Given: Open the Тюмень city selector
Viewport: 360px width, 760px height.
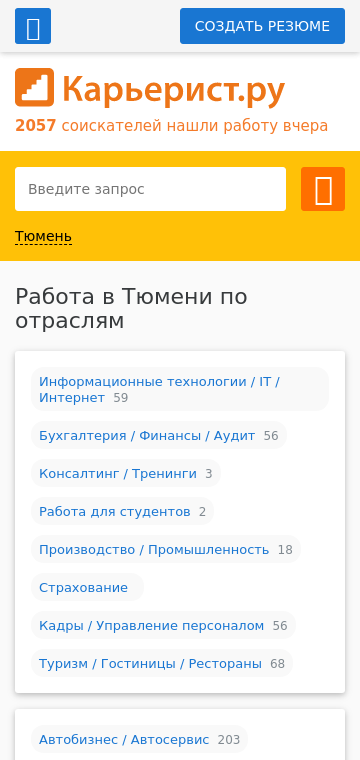Looking at the screenshot, I should 43,237.
